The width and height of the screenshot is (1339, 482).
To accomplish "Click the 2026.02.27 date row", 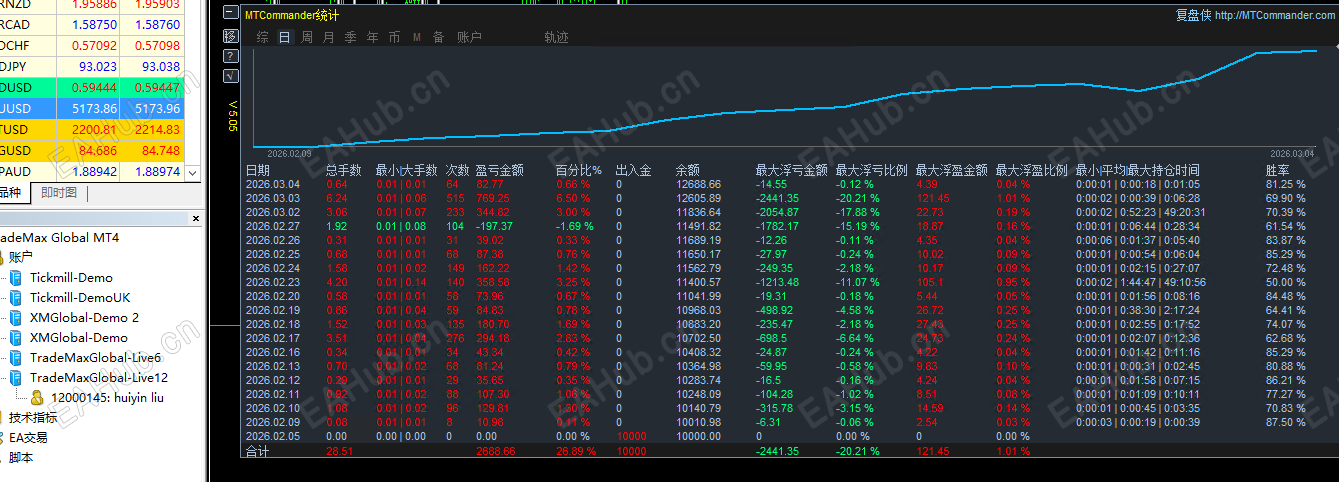I will click(x=273, y=226).
